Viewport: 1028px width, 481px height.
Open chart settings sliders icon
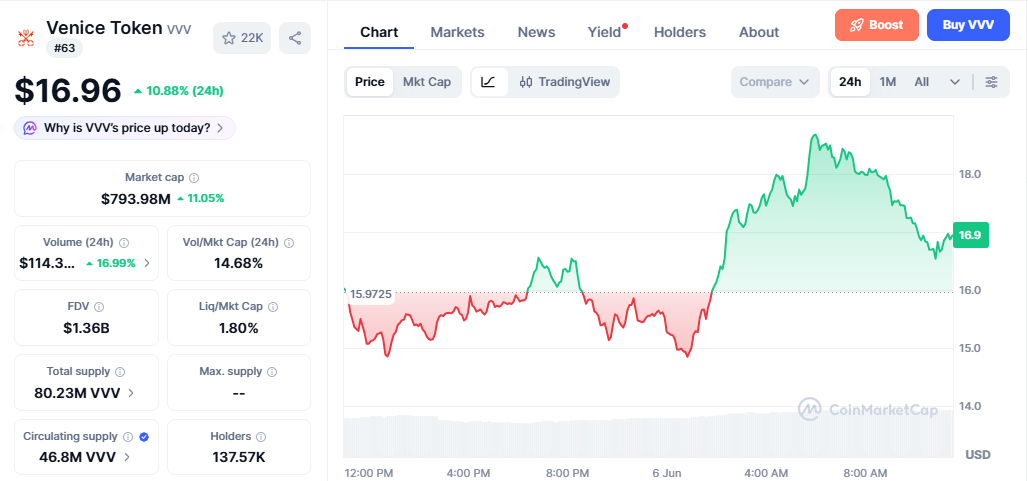point(992,82)
